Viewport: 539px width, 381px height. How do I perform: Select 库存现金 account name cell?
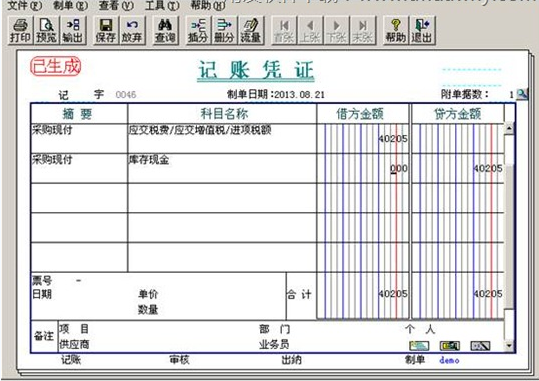(222, 168)
